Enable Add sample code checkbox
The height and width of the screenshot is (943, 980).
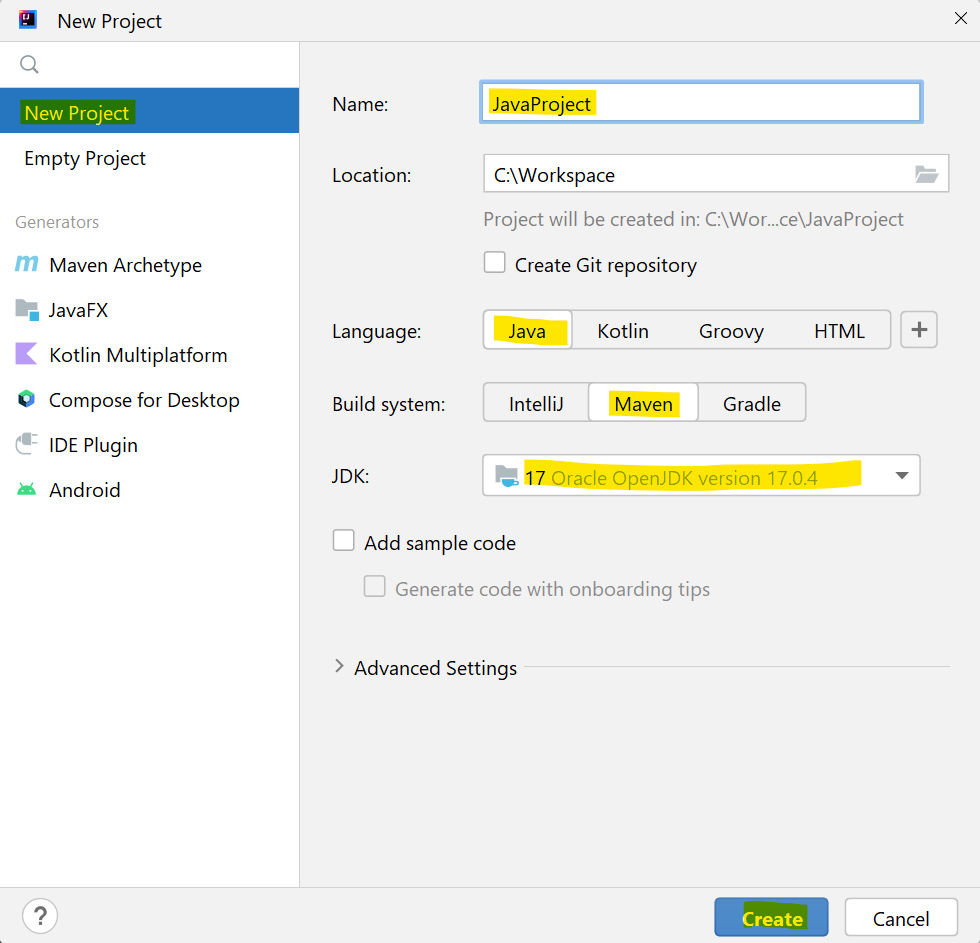(343, 541)
